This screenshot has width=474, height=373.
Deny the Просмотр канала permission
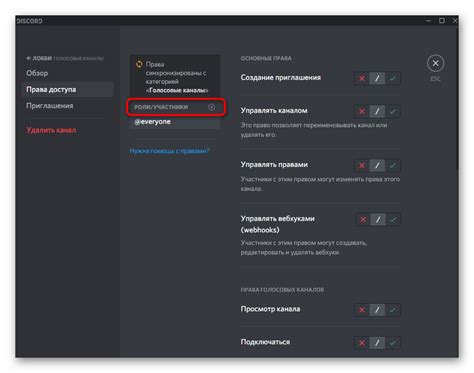pos(362,310)
